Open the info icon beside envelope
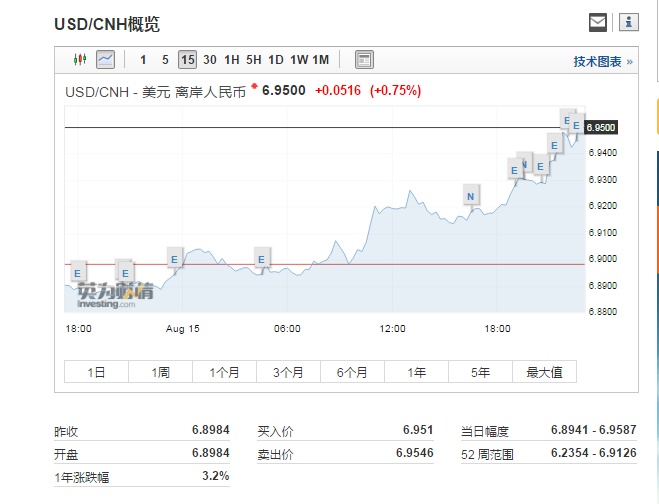The height and width of the screenshot is (504, 659). tap(627, 22)
